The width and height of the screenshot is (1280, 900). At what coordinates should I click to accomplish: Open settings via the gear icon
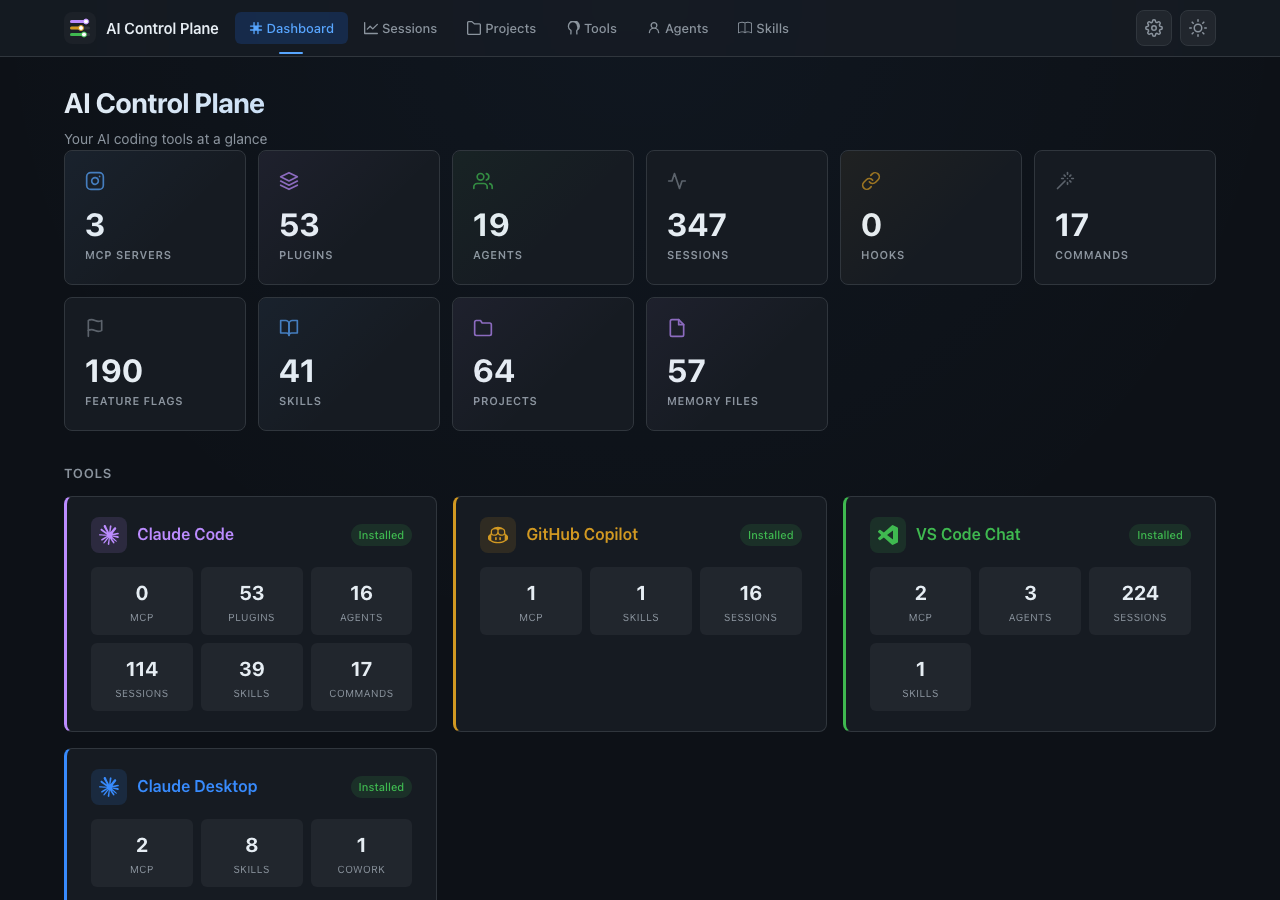coord(1154,28)
